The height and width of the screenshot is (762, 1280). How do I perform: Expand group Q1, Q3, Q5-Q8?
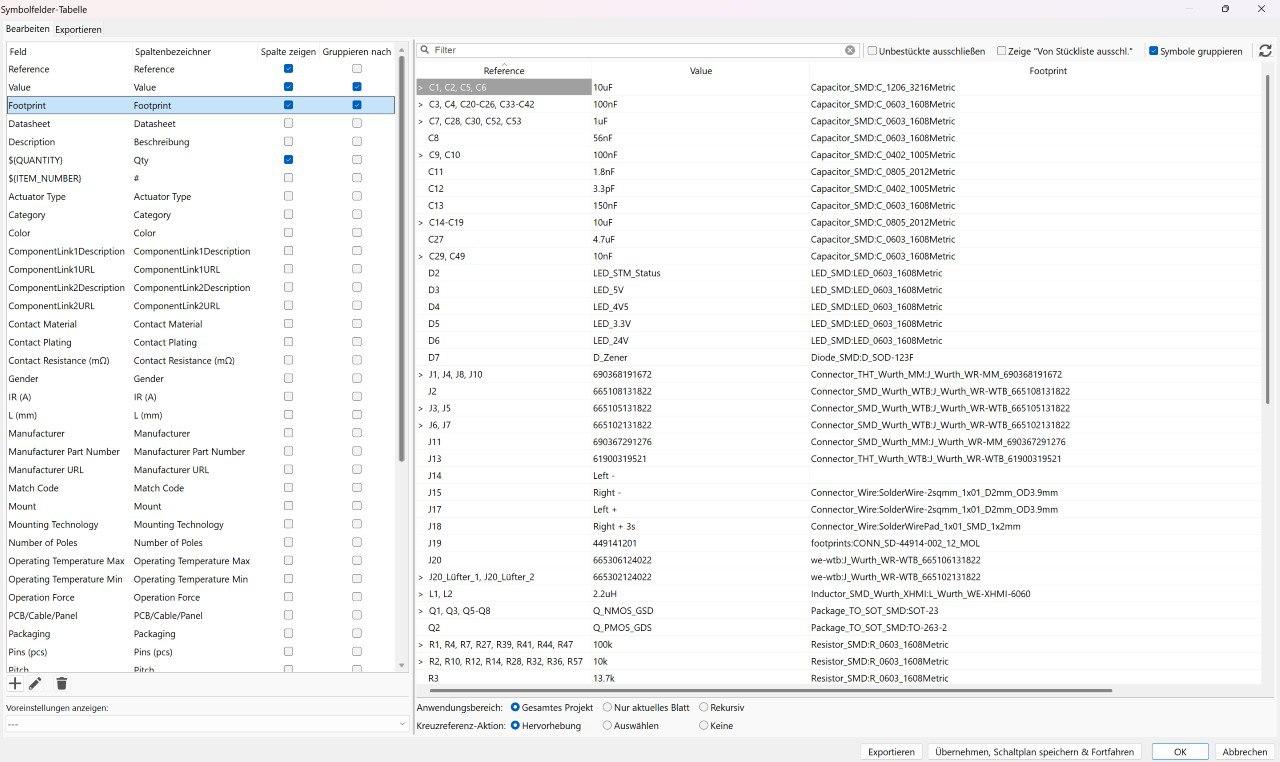[x=420, y=611]
